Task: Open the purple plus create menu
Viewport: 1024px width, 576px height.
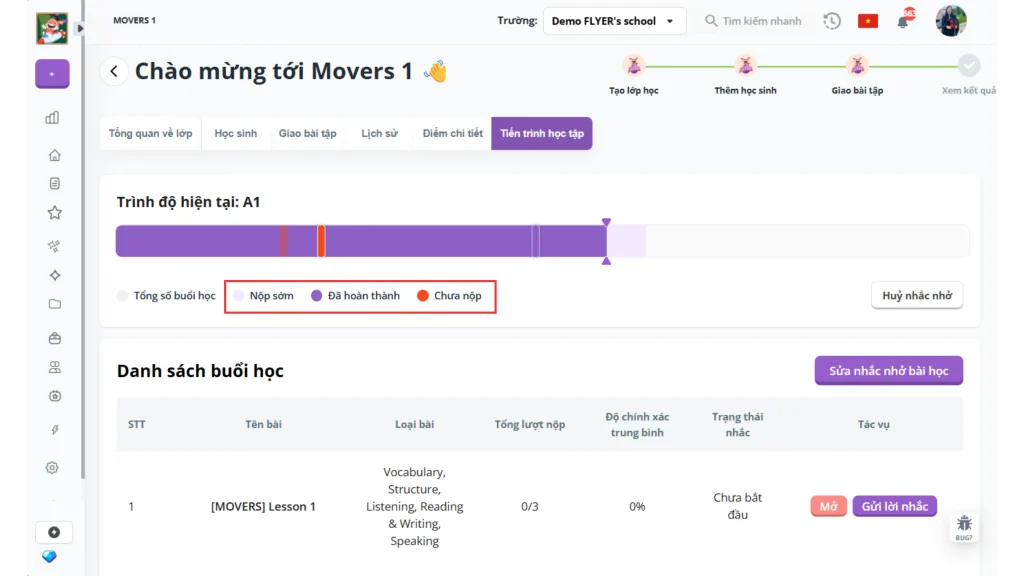Action: (52, 74)
